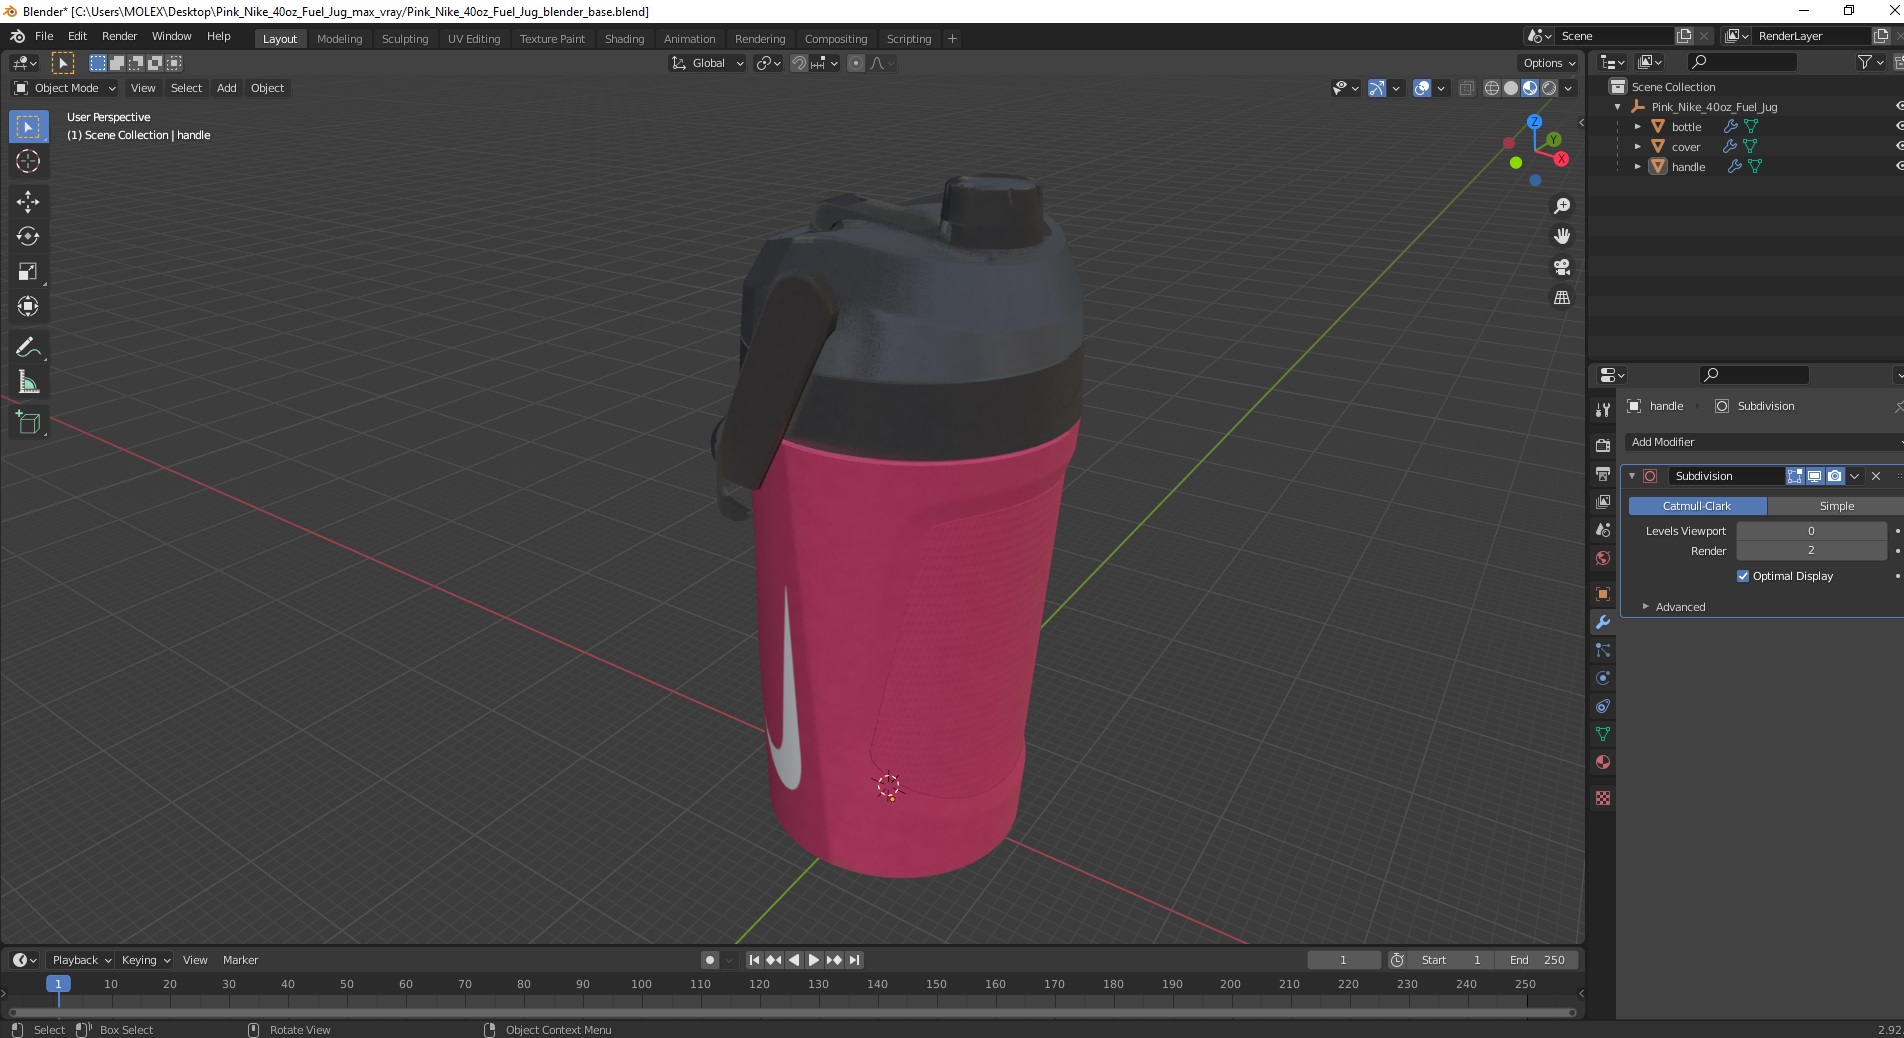Expand the cover object in outliner
This screenshot has height=1038, width=1904.
1637,147
